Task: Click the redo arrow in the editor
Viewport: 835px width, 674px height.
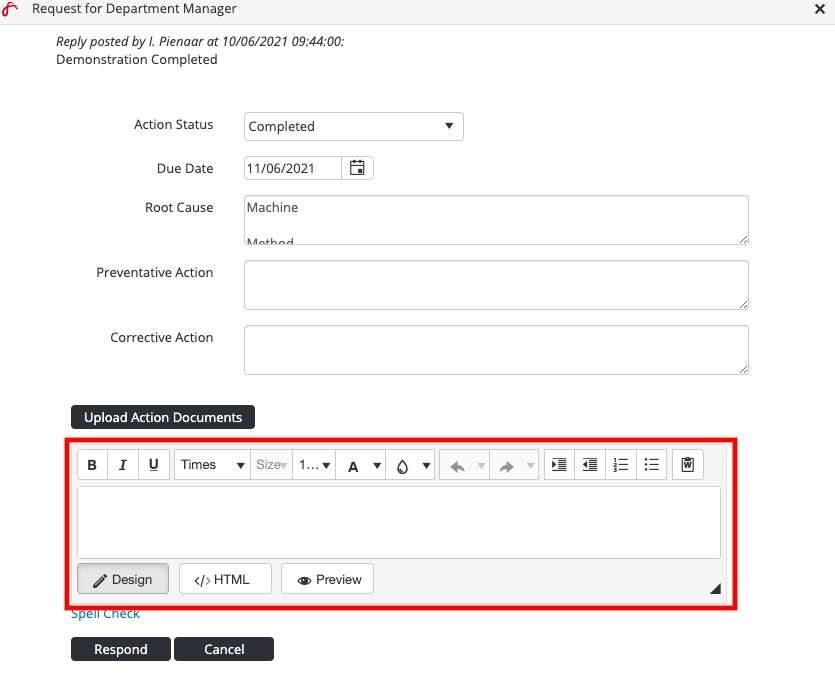Action: click(x=506, y=466)
